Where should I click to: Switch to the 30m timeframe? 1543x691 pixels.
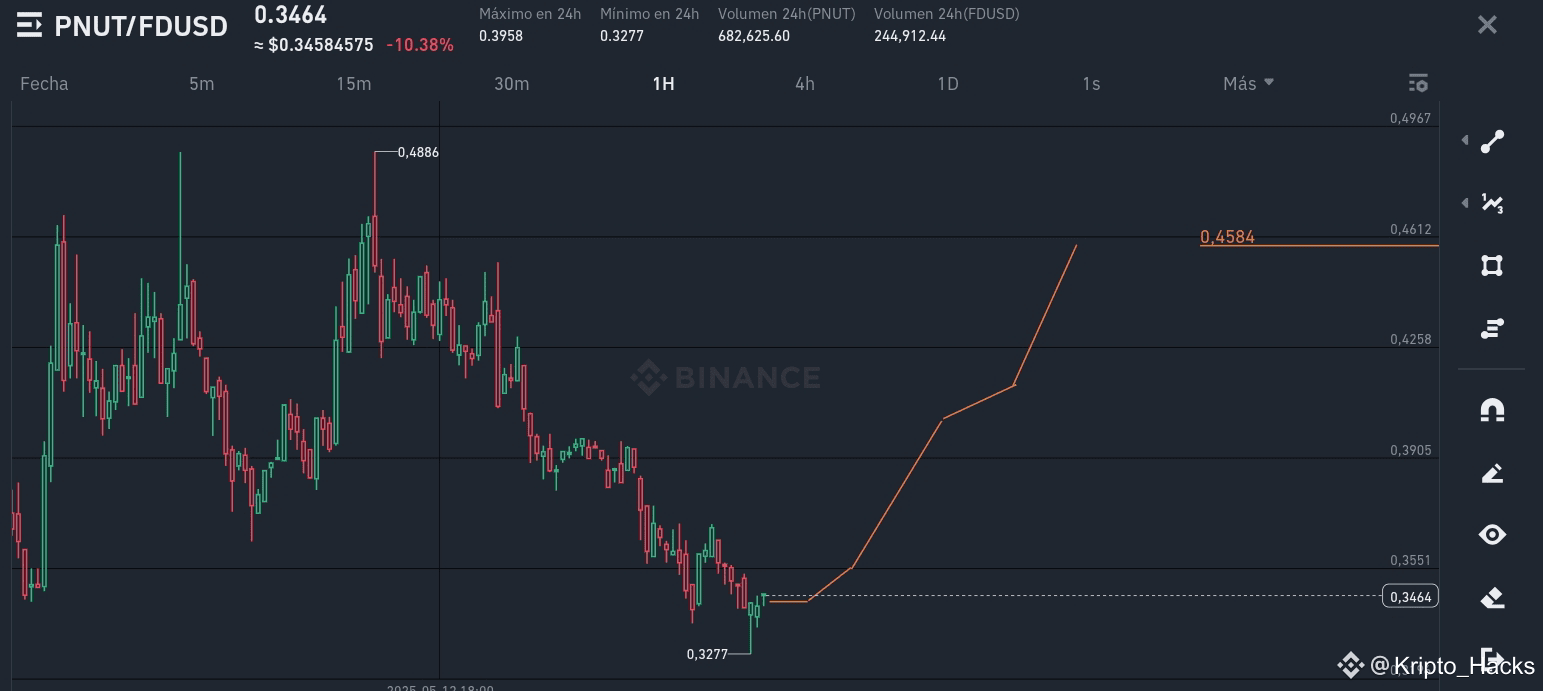[x=512, y=83]
